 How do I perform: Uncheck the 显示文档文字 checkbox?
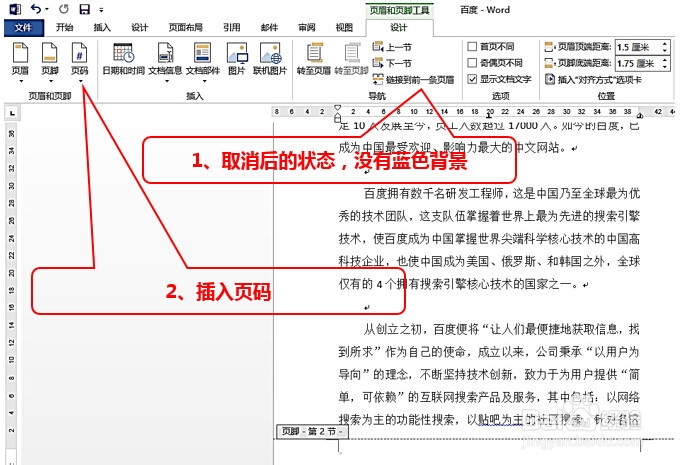[x=473, y=79]
